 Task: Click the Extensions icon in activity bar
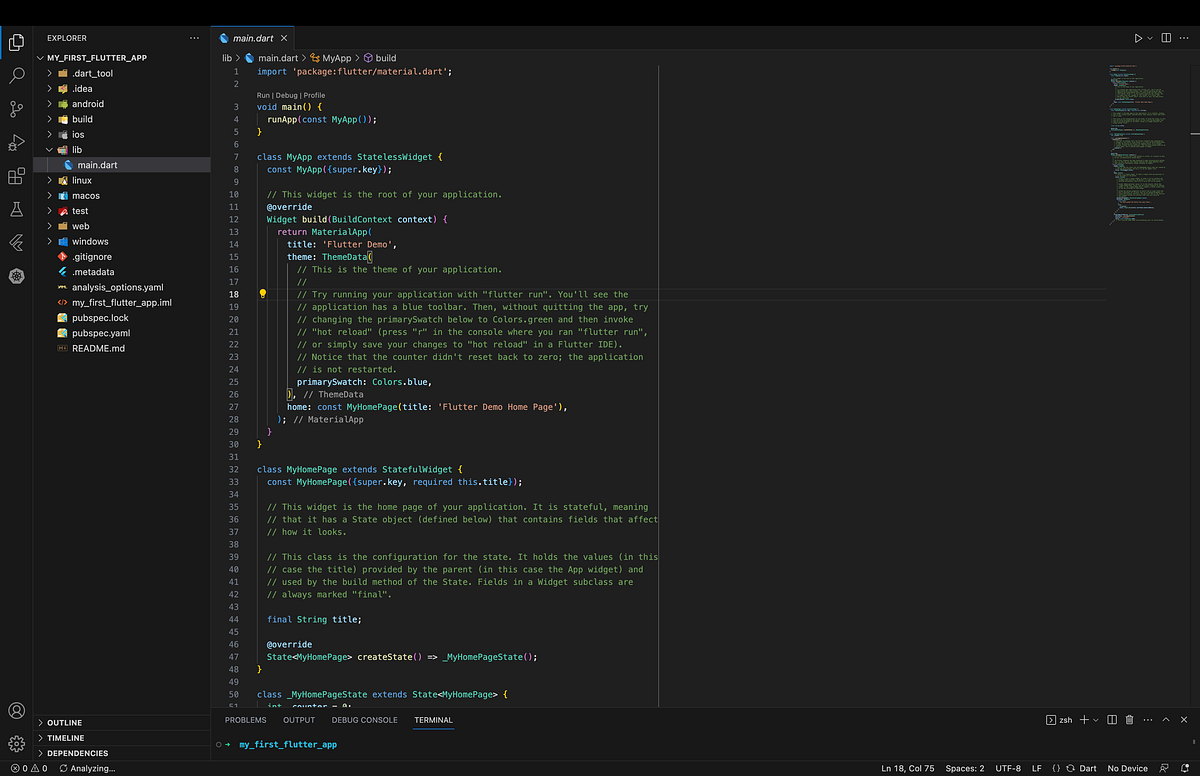pos(16,176)
